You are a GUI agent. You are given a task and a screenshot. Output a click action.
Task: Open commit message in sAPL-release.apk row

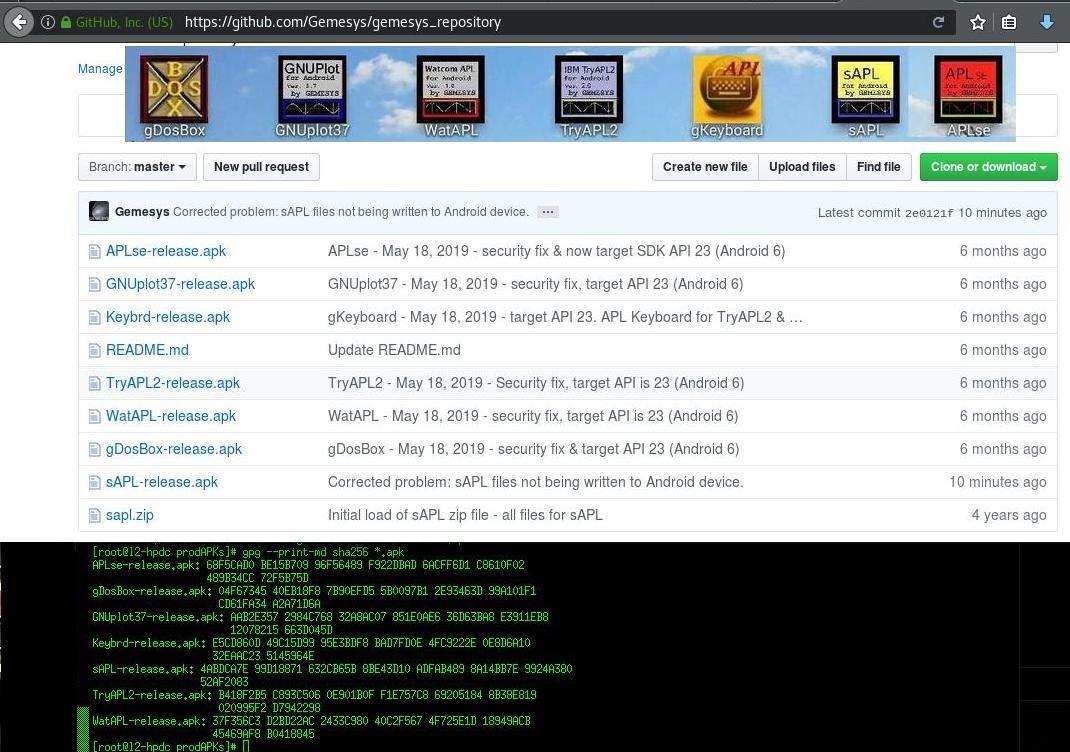tap(536, 482)
